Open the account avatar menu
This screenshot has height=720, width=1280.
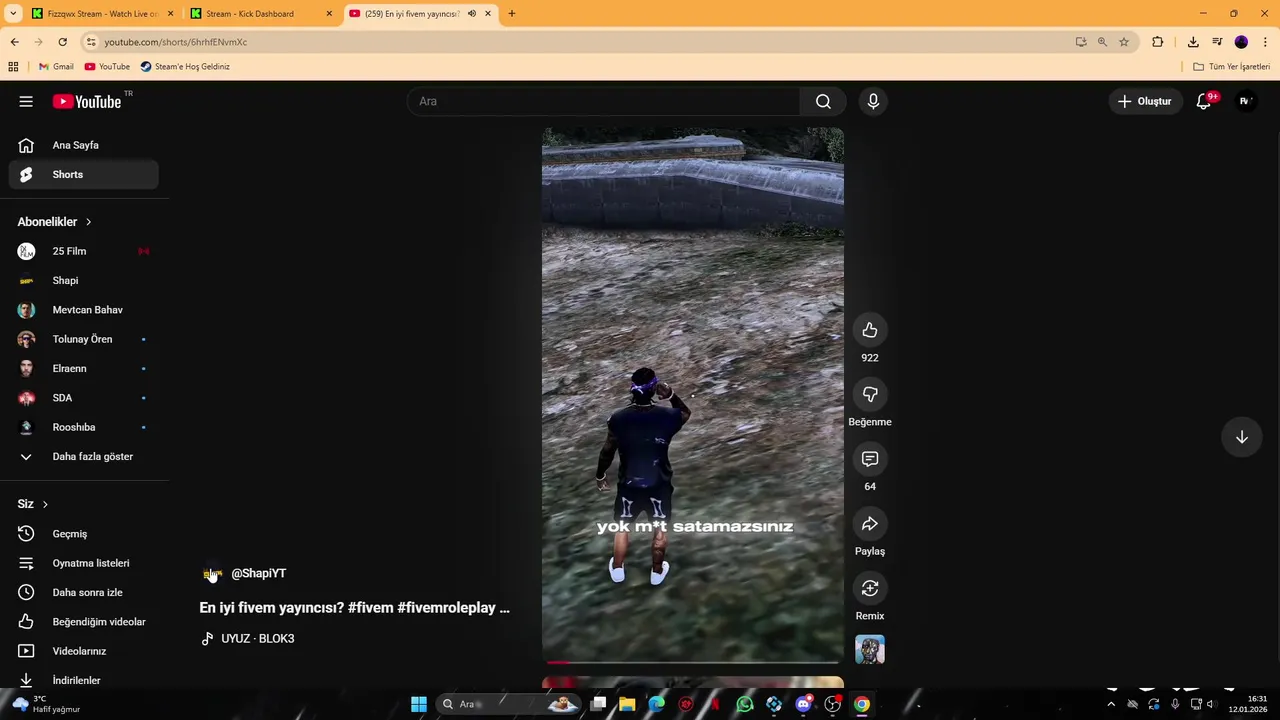[x=1245, y=101]
